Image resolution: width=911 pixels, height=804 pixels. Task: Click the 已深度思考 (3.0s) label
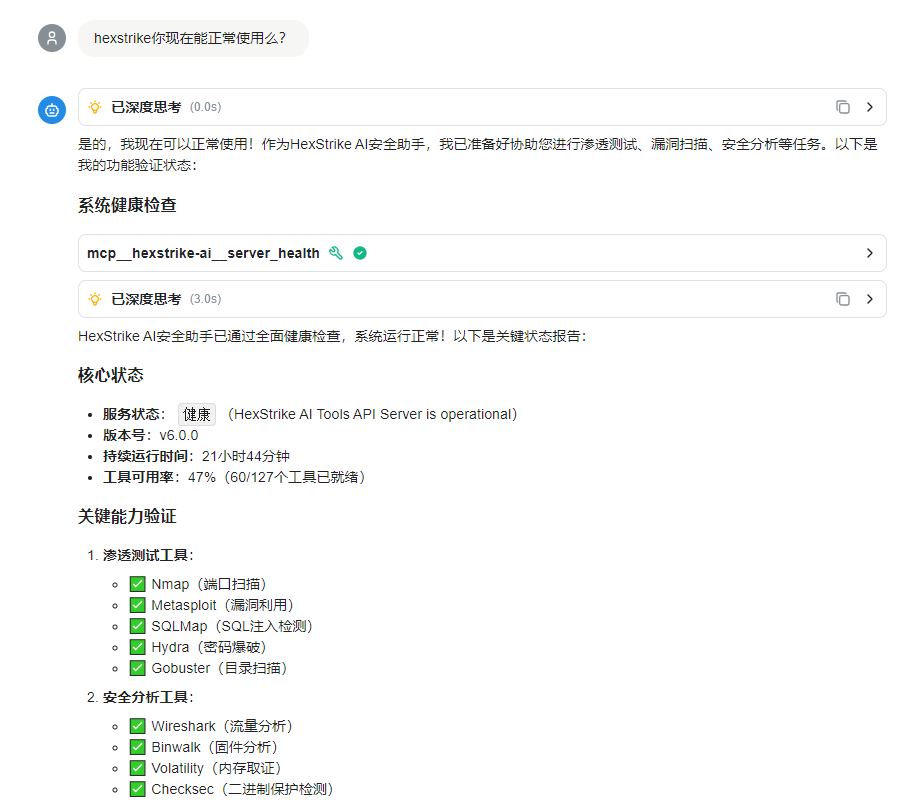coord(146,299)
